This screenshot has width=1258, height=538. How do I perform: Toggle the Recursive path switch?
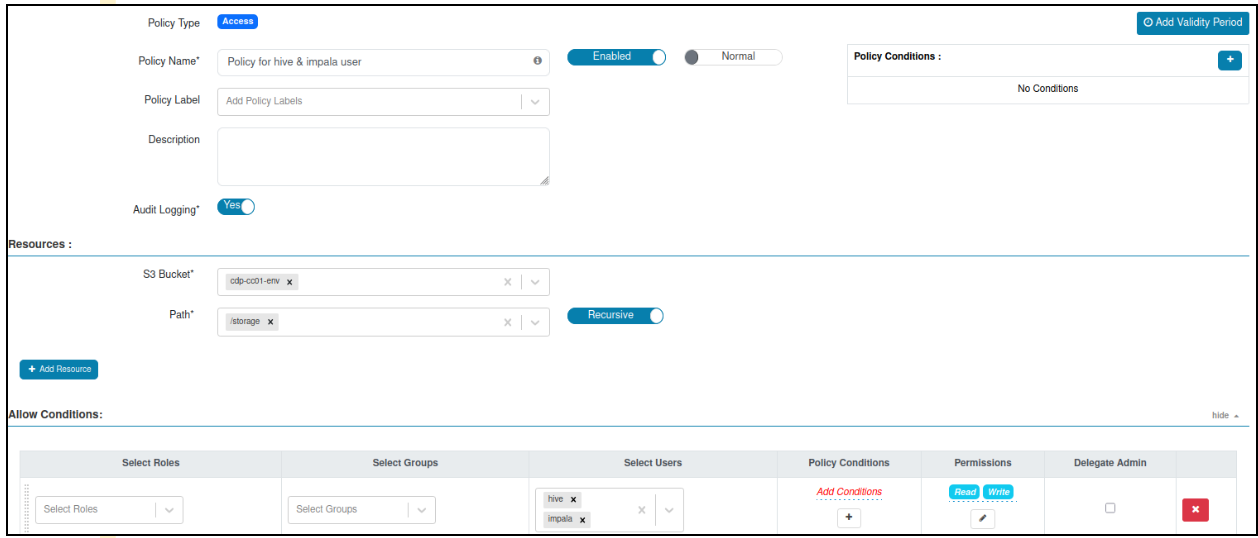pyautogui.click(x=615, y=315)
